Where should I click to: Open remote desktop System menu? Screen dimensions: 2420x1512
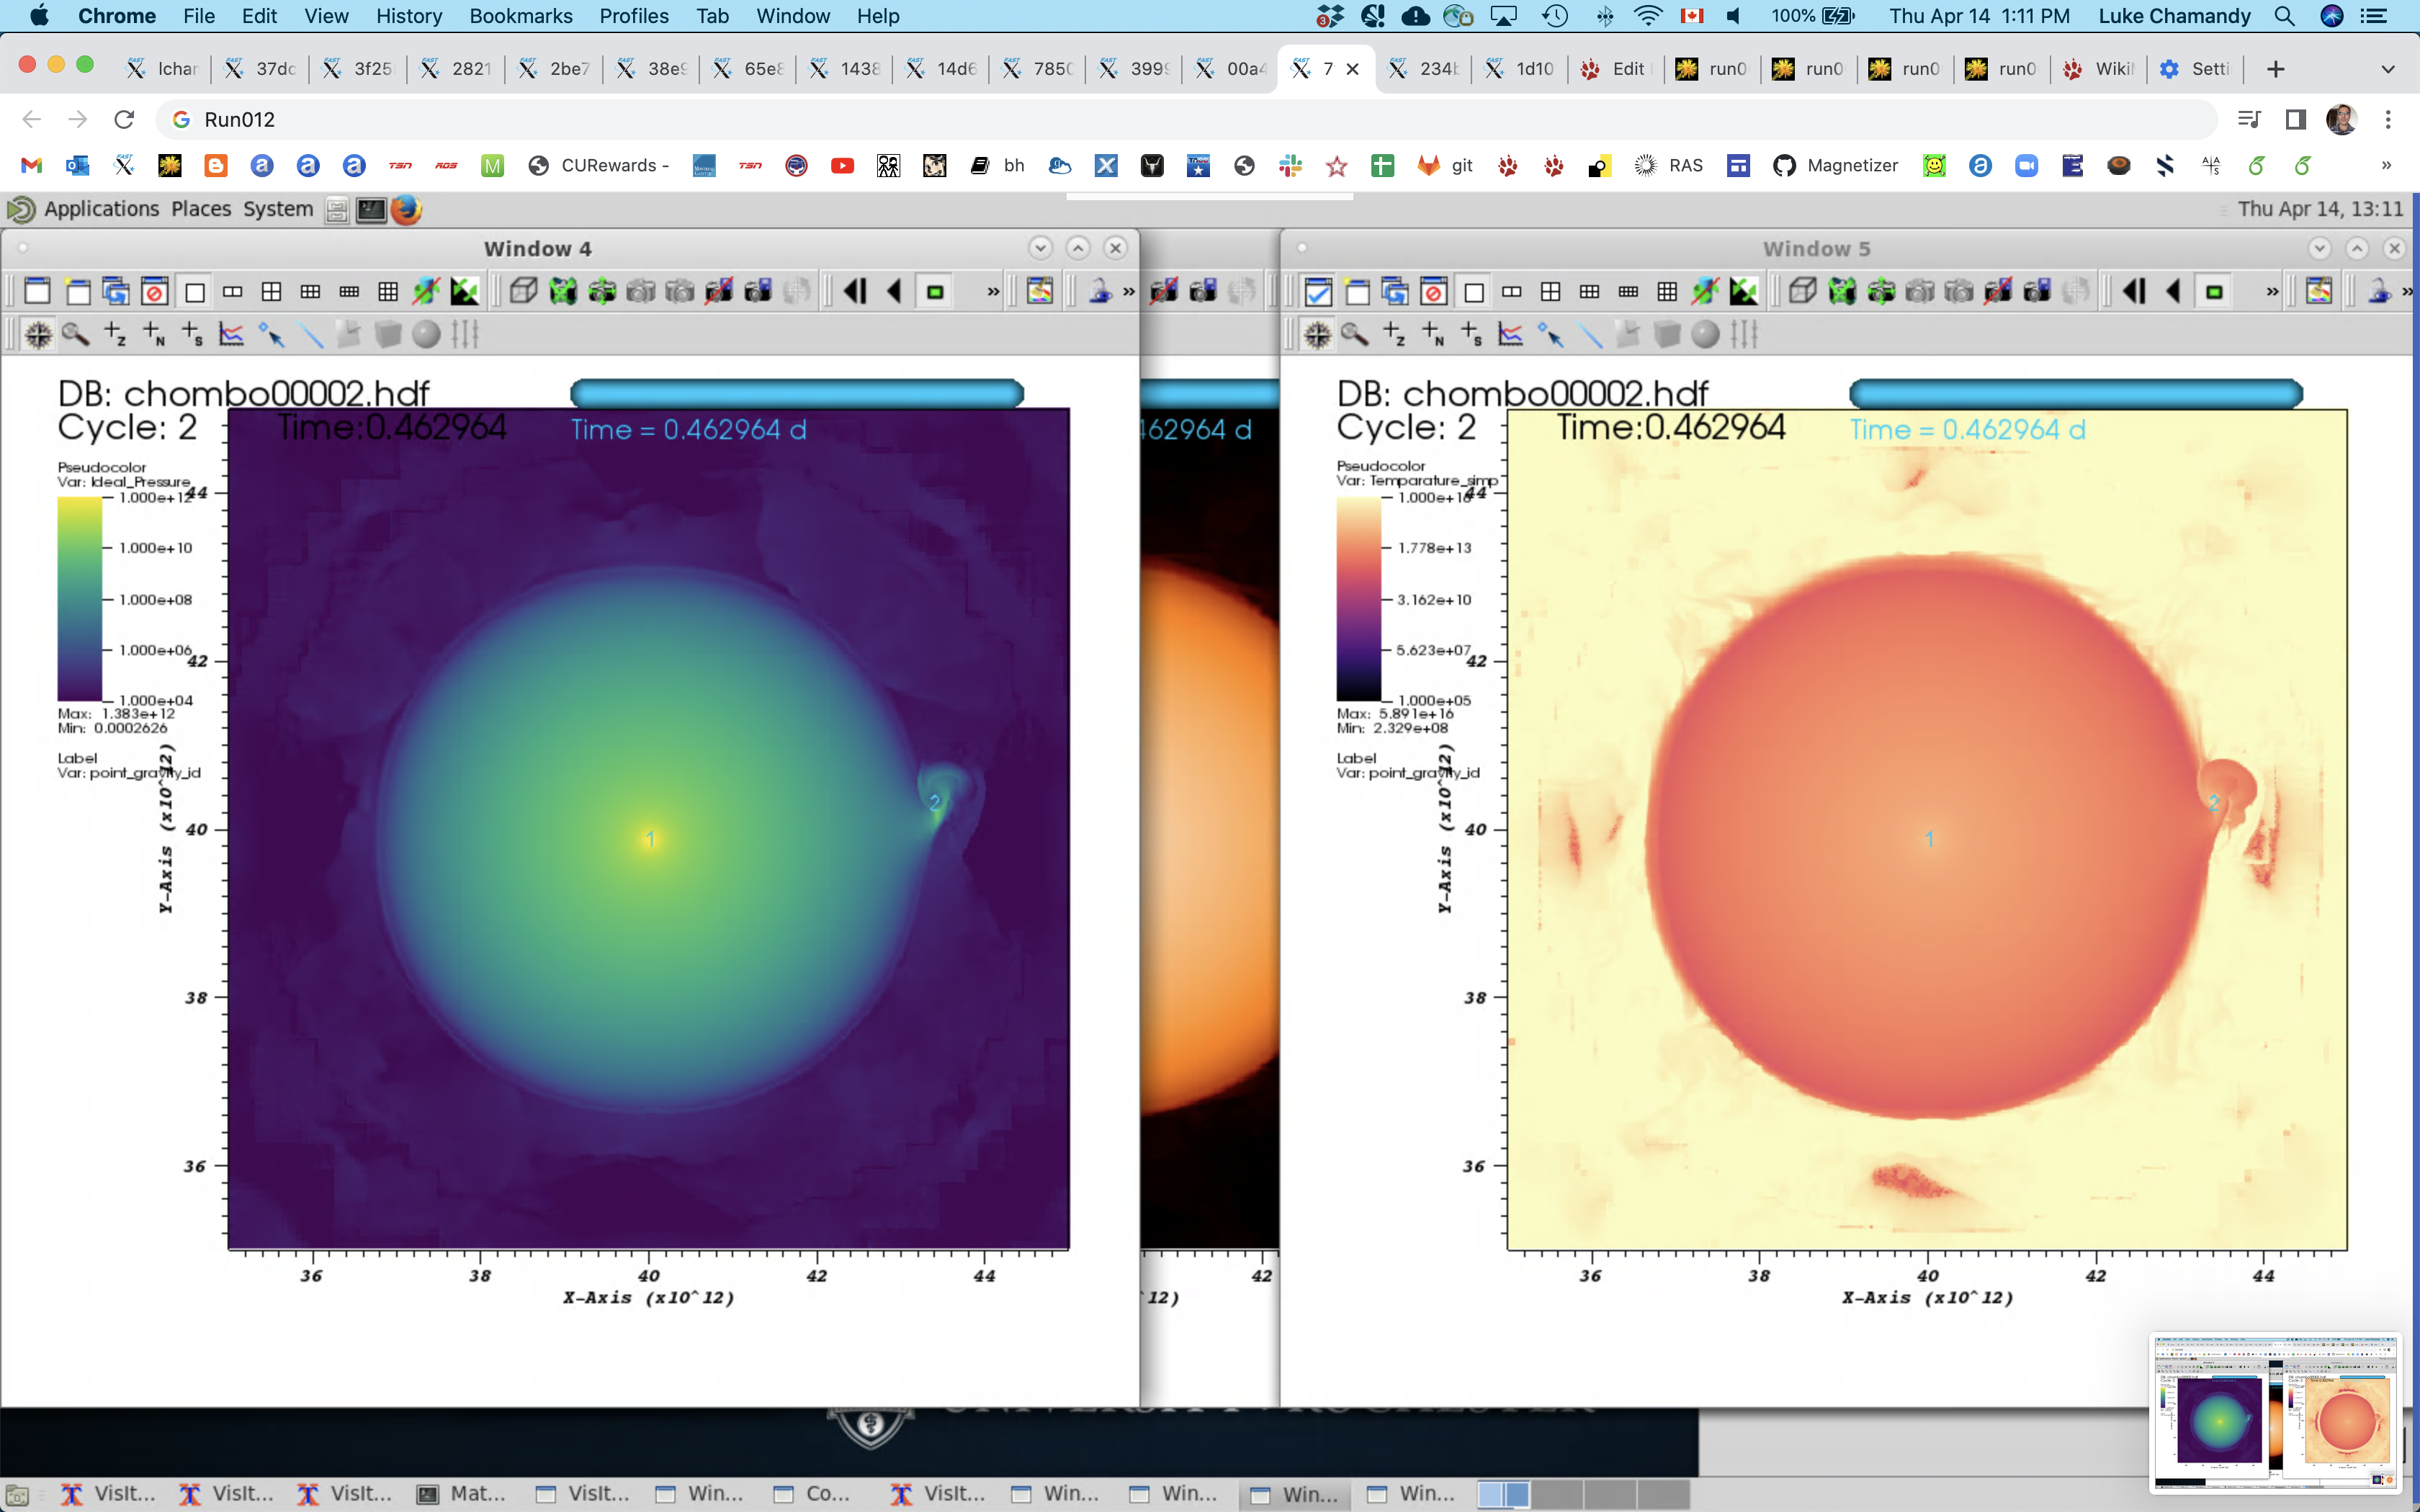278,209
